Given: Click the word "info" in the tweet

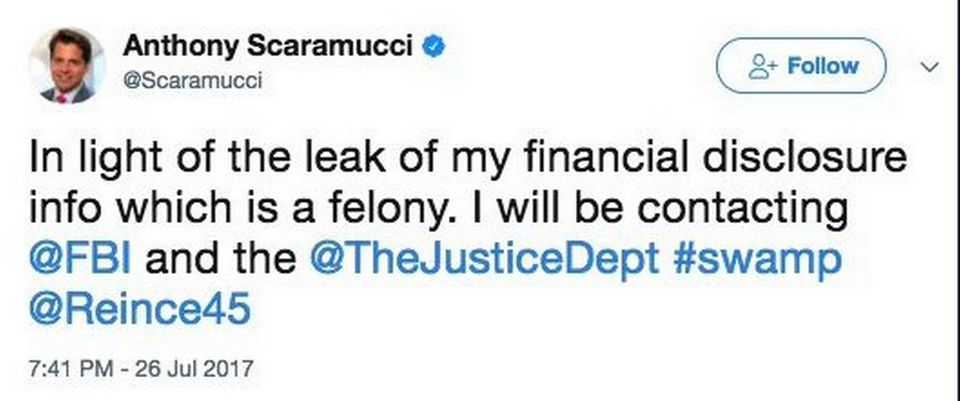Looking at the screenshot, I should tap(61, 210).
